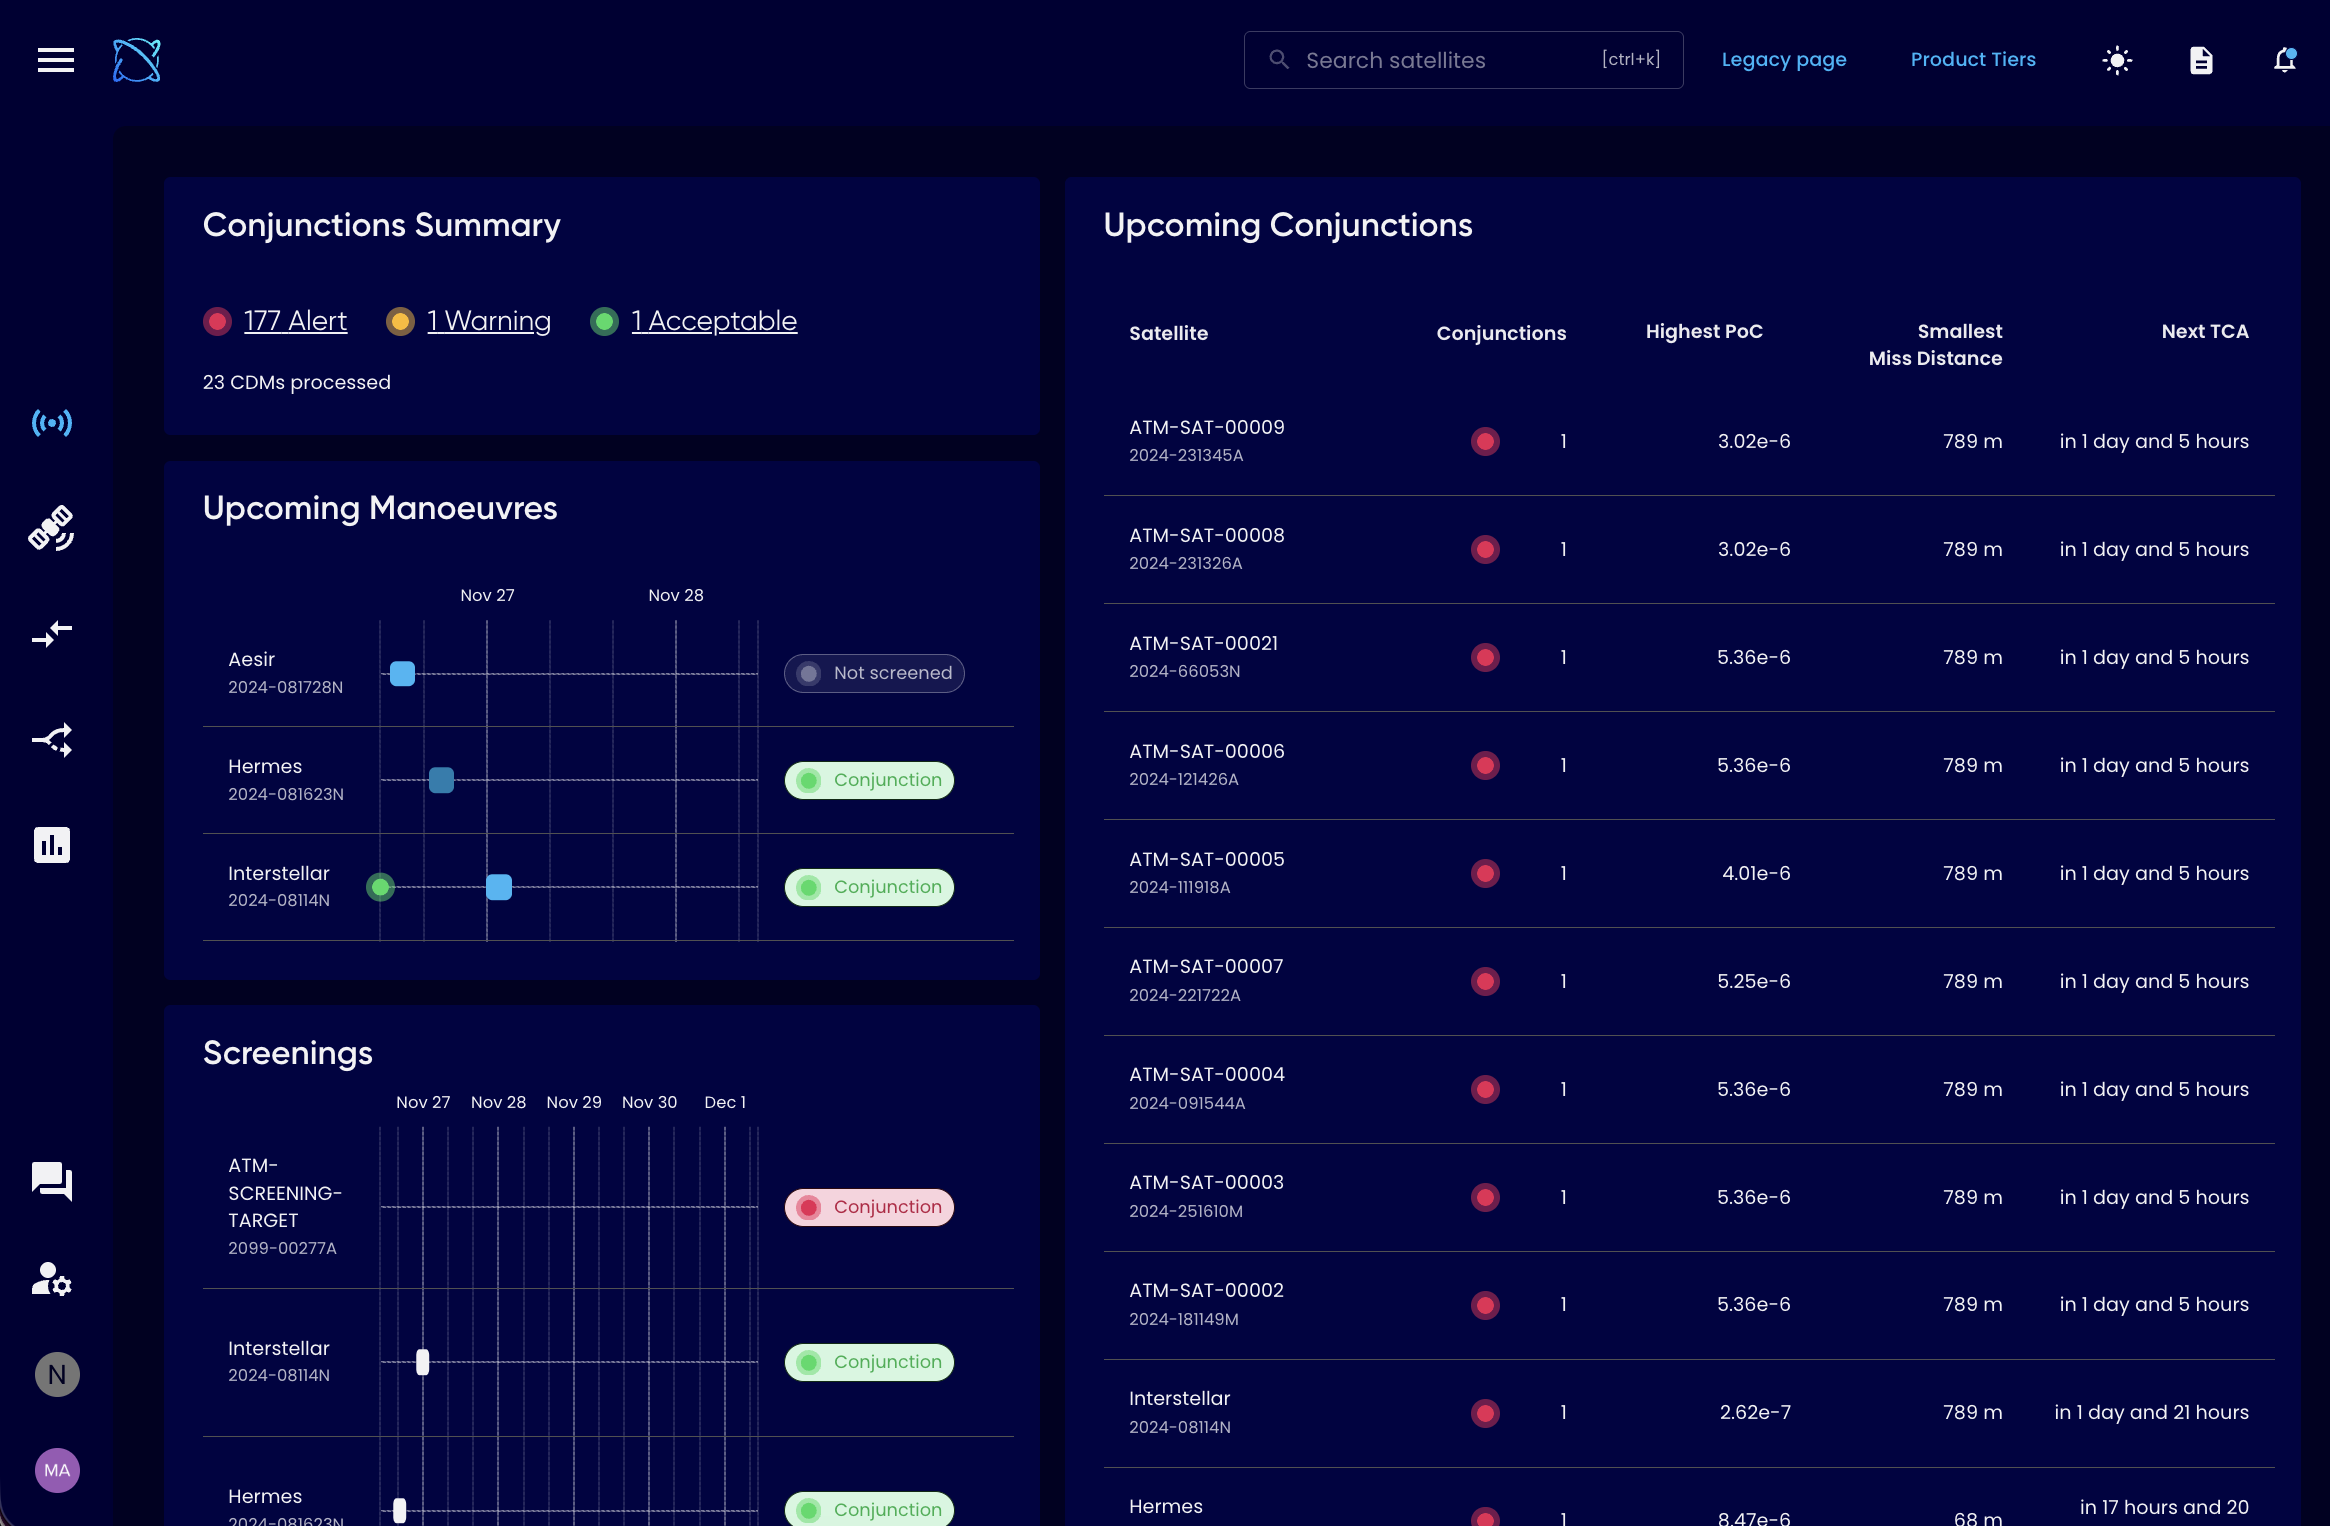Screen dimensions: 2330x1526
Task: Filter by 1 Warning conjunctions
Action: coord(488,321)
